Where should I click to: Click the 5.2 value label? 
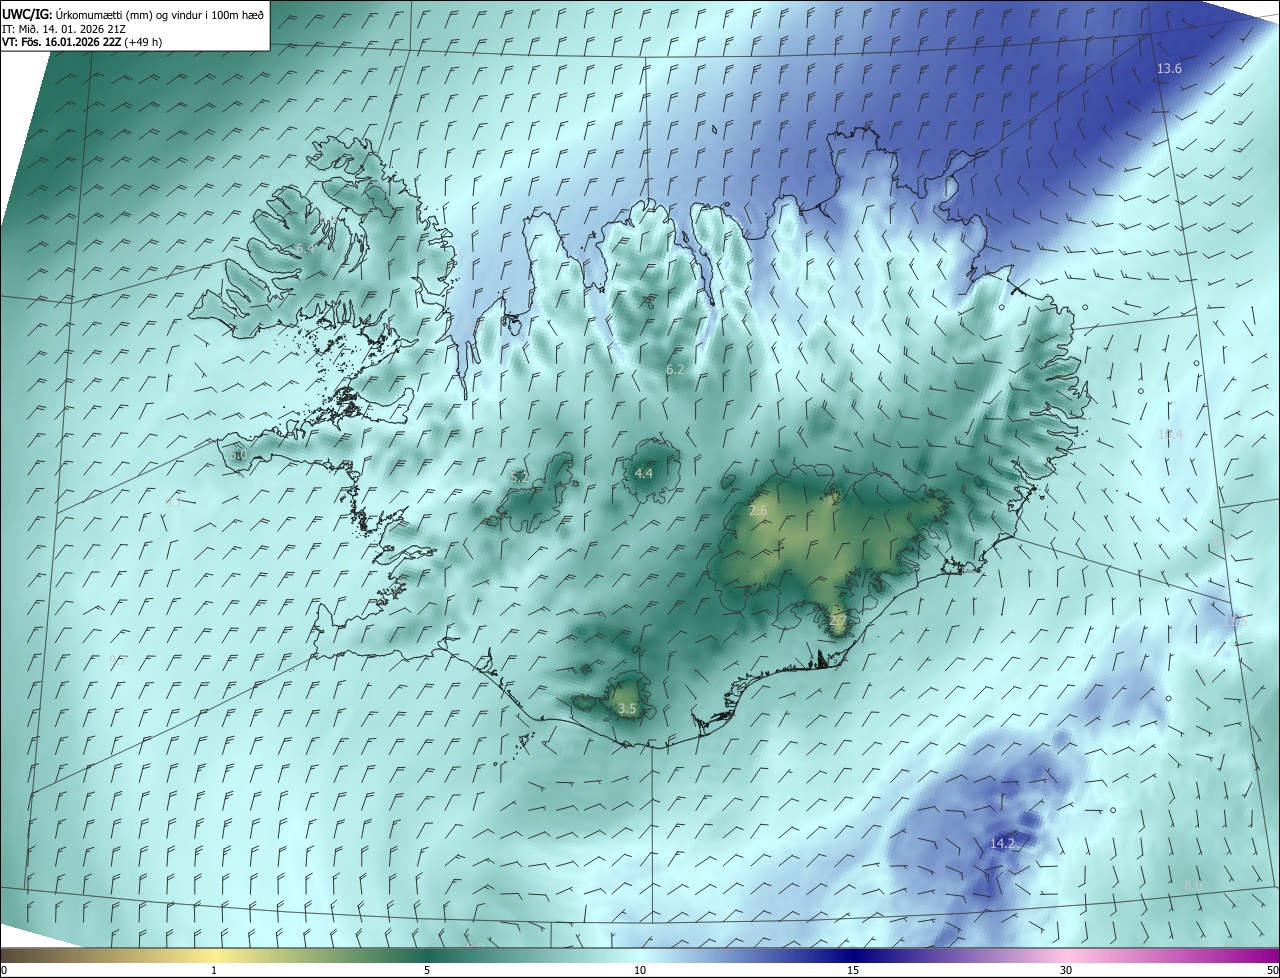519,479
